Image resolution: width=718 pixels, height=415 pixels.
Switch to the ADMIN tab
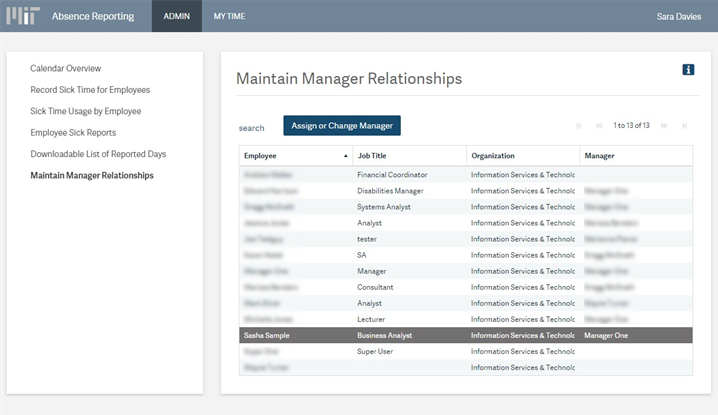tap(177, 16)
